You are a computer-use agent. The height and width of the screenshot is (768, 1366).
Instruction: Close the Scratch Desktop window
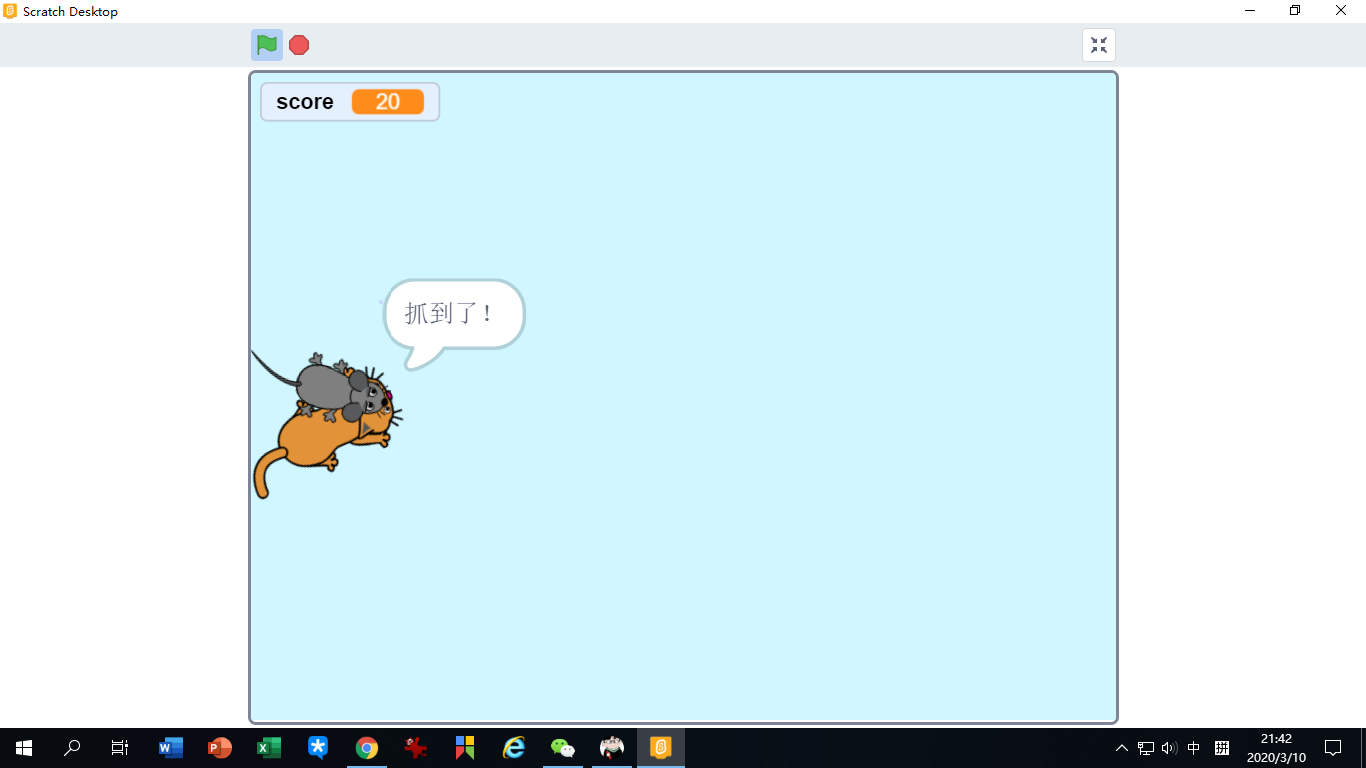pos(1342,11)
